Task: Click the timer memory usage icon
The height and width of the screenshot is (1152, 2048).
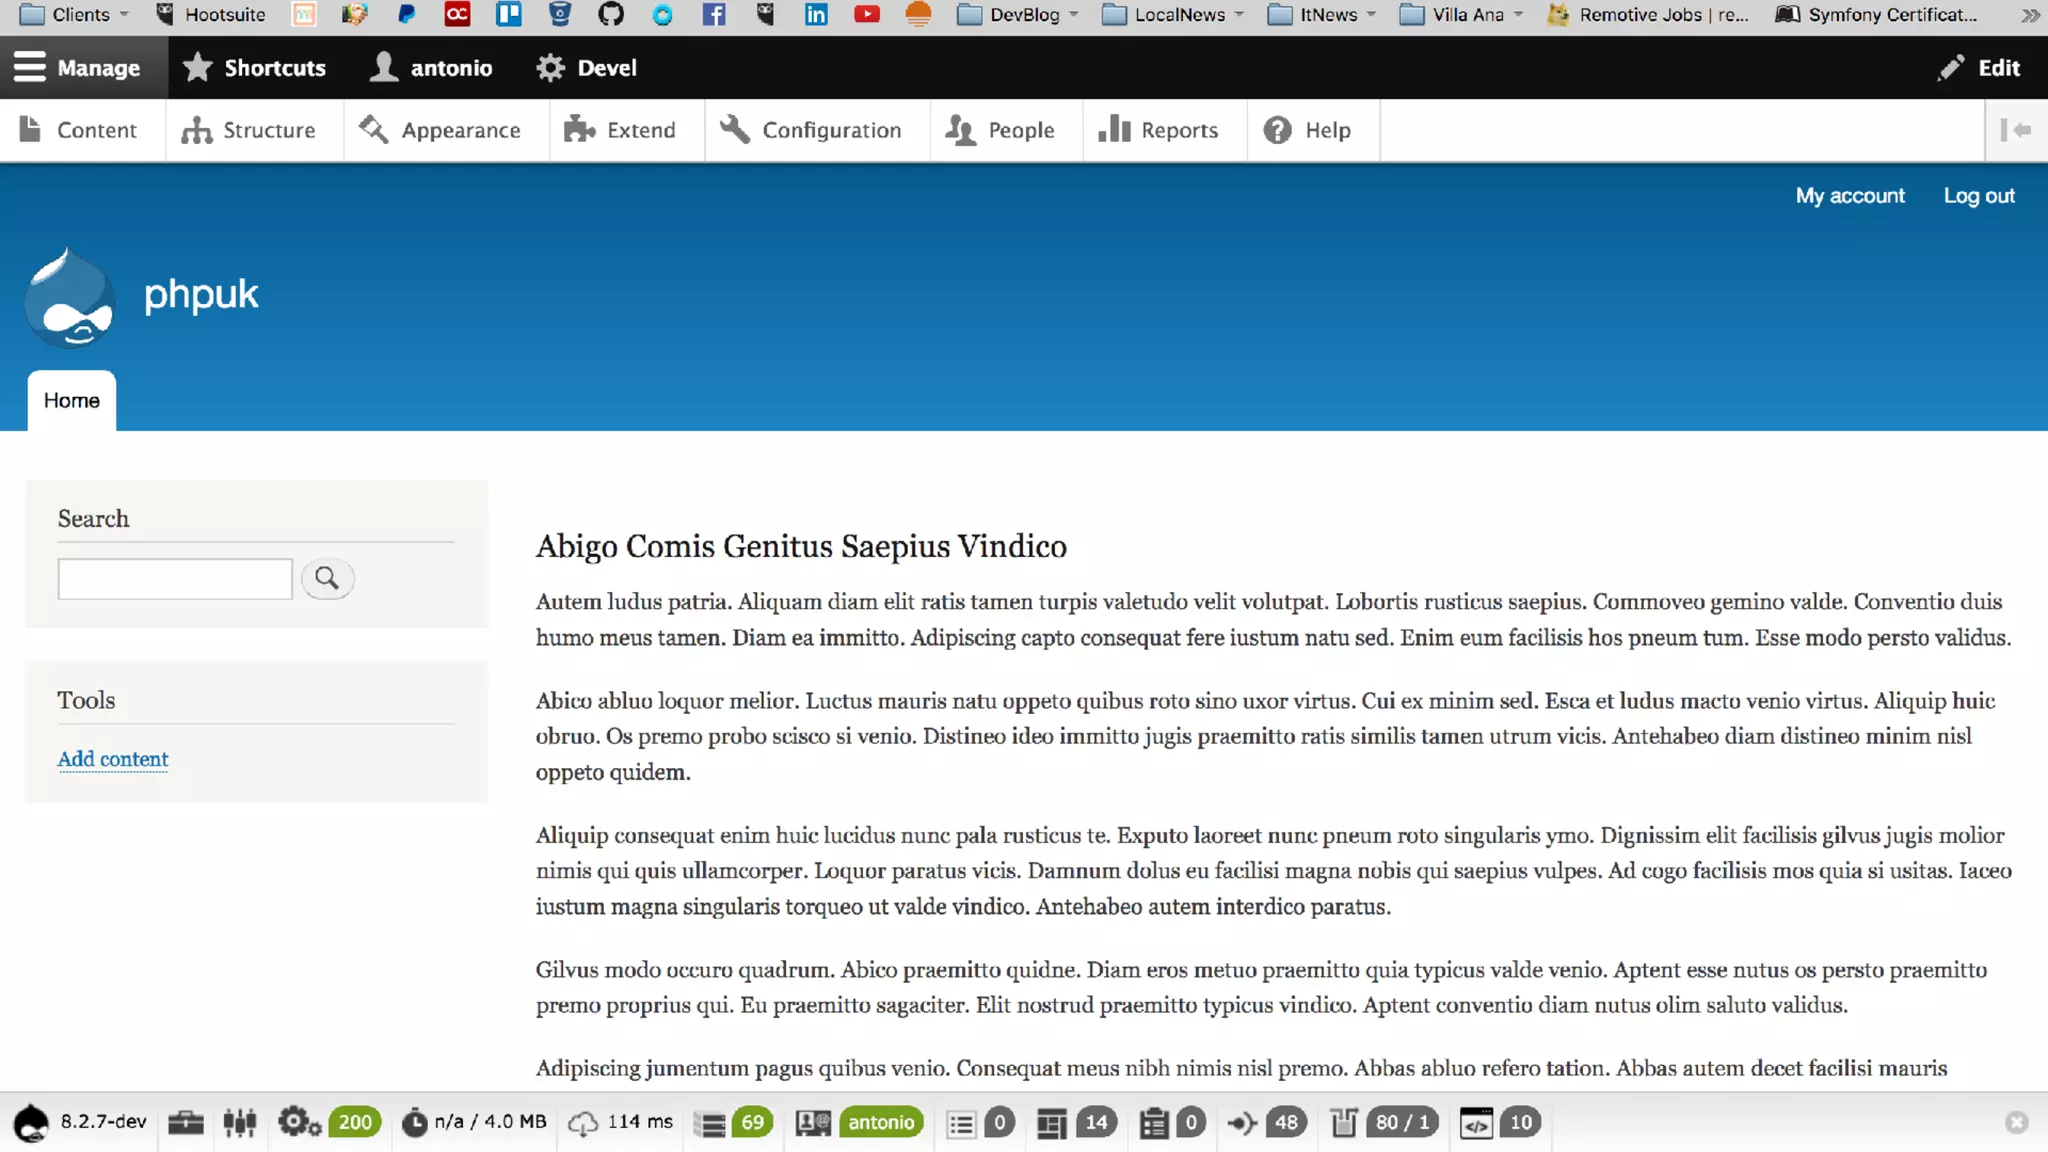Action: pyautogui.click(x=414, y=1122)
